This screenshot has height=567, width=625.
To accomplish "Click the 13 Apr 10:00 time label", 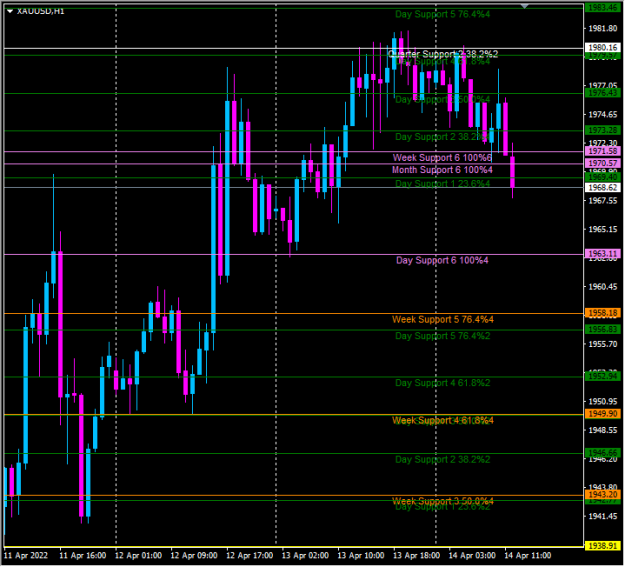I will [361, 555].
